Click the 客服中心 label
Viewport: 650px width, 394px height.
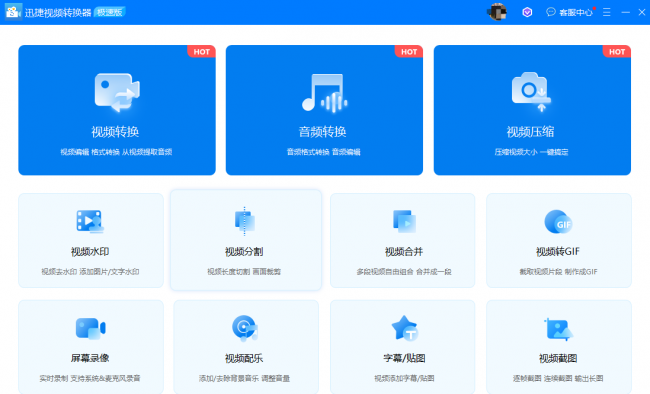575,12
